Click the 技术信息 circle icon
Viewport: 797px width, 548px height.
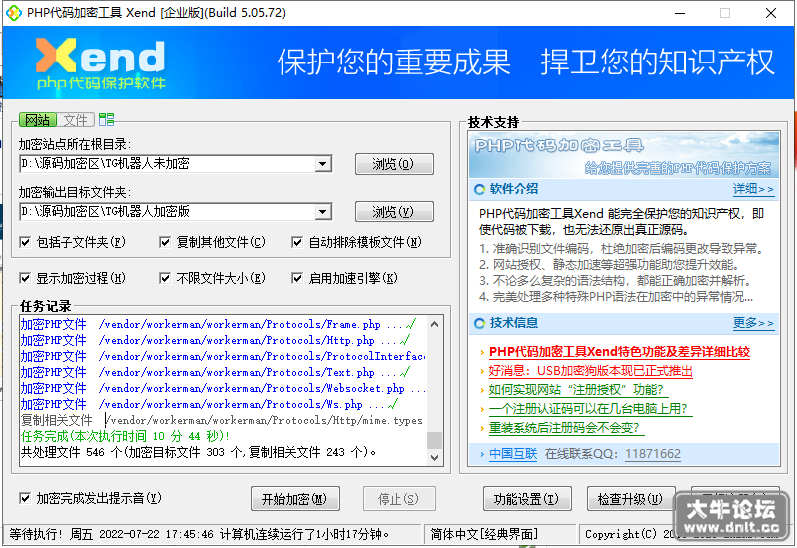(479, 323)
